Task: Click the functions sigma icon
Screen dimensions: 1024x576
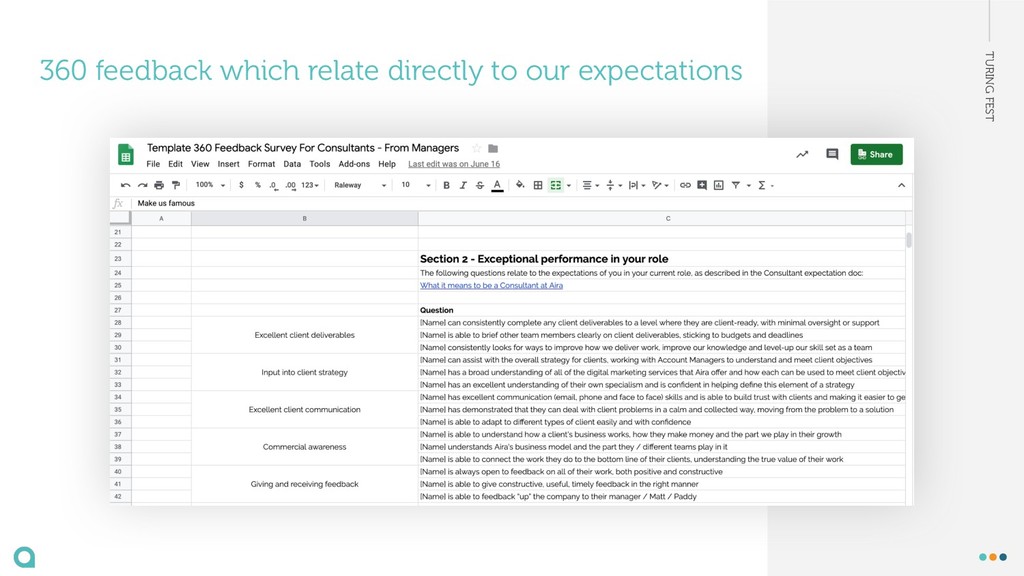Action: click(x=761, y=185)
